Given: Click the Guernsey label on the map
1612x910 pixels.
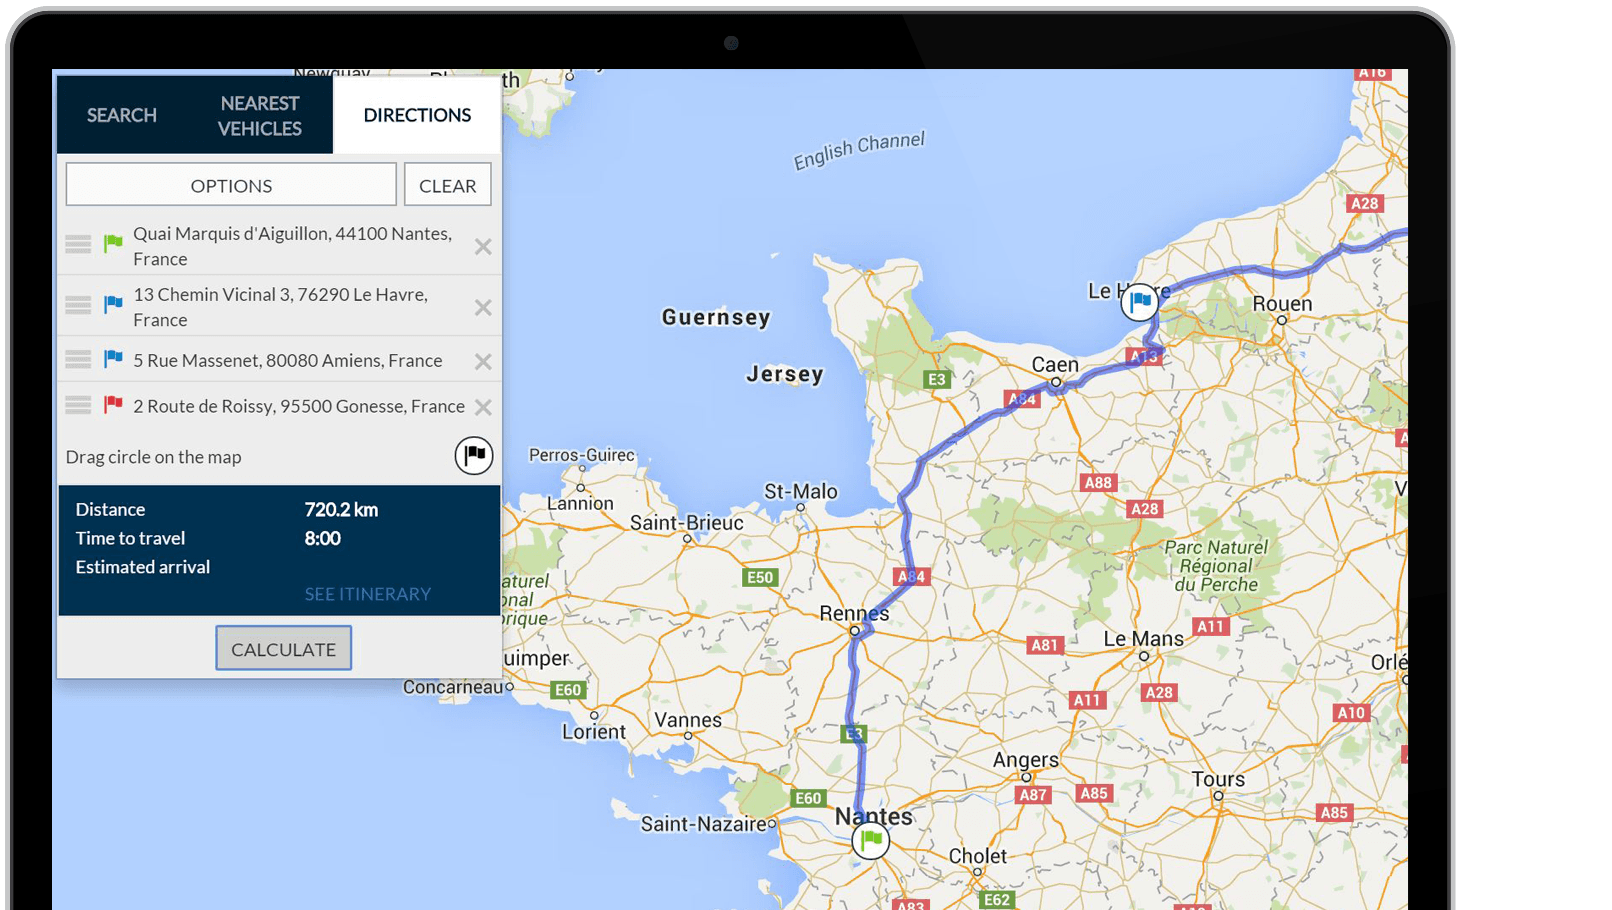Looking at the screenshot, I should [x=716, y=318].
